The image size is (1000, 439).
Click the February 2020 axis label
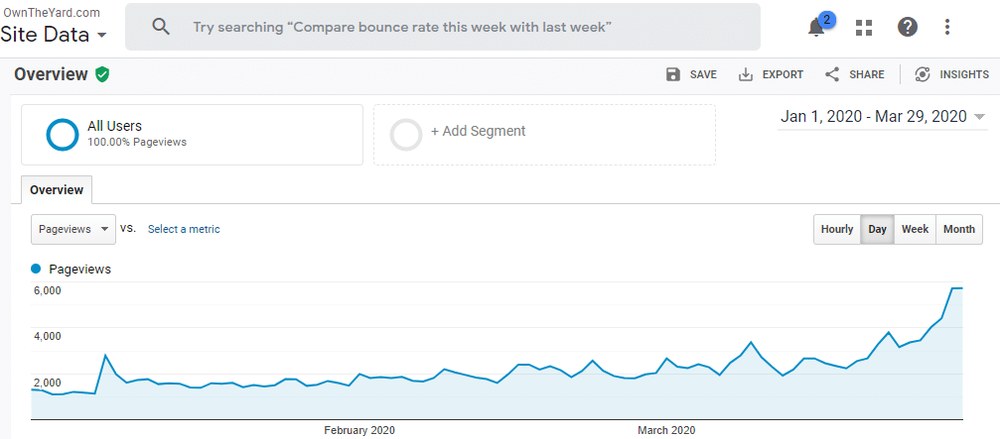tap(359, 430)
